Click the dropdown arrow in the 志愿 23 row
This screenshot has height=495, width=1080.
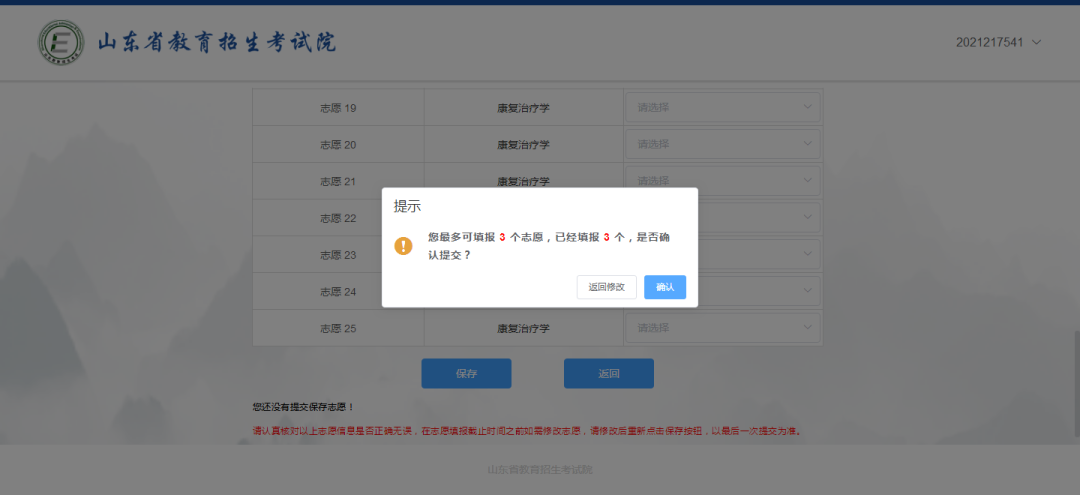click(808, 255)
